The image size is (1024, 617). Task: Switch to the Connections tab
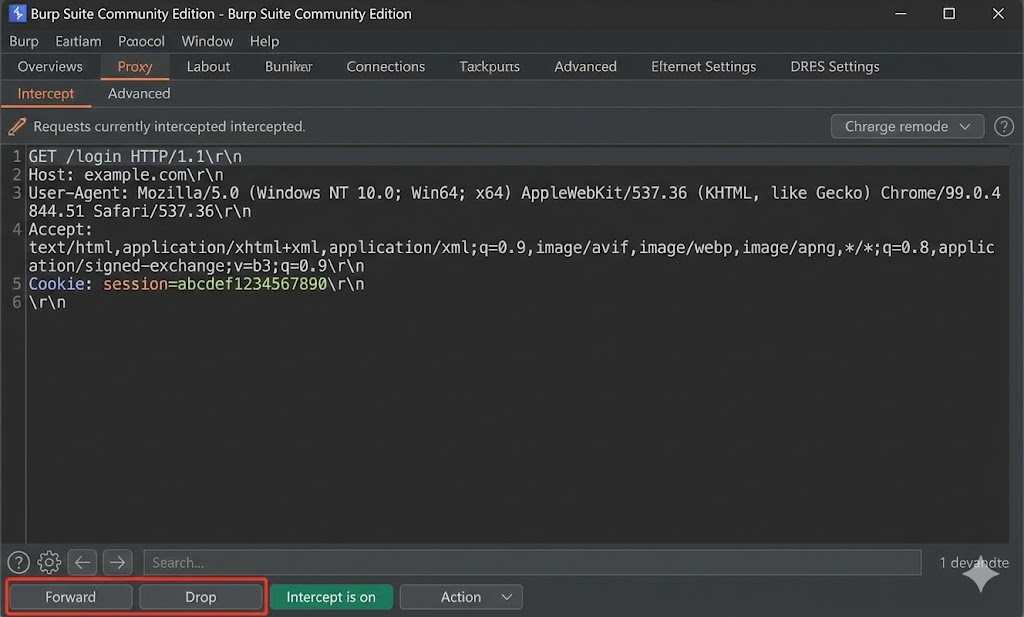click(x=385, y=67)
